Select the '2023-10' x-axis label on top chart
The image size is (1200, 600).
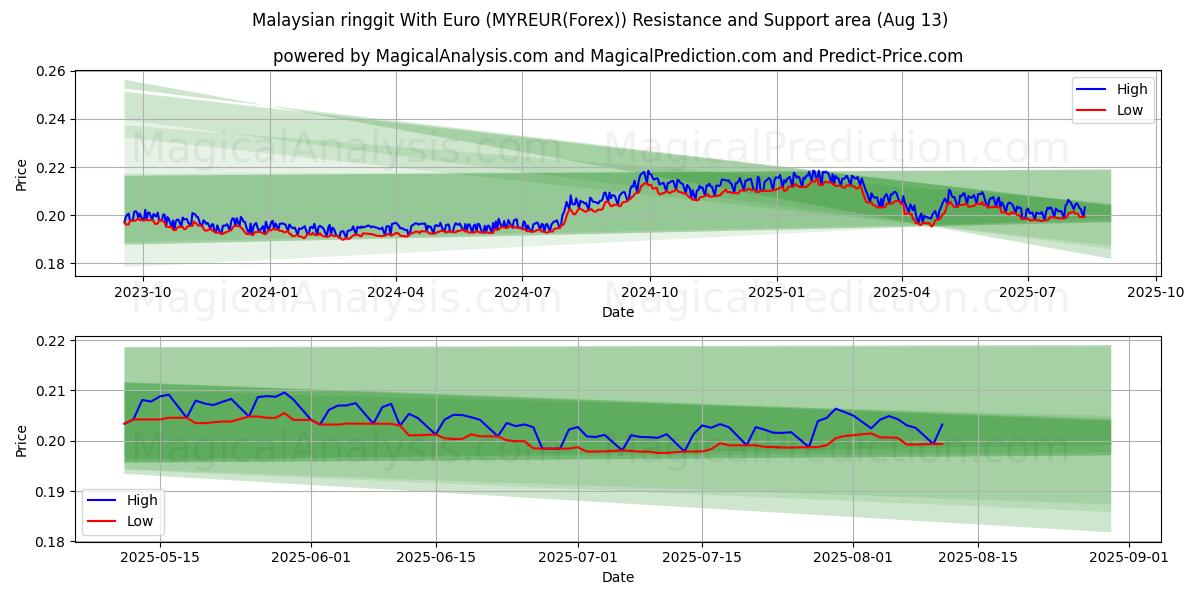coord(142,292)
